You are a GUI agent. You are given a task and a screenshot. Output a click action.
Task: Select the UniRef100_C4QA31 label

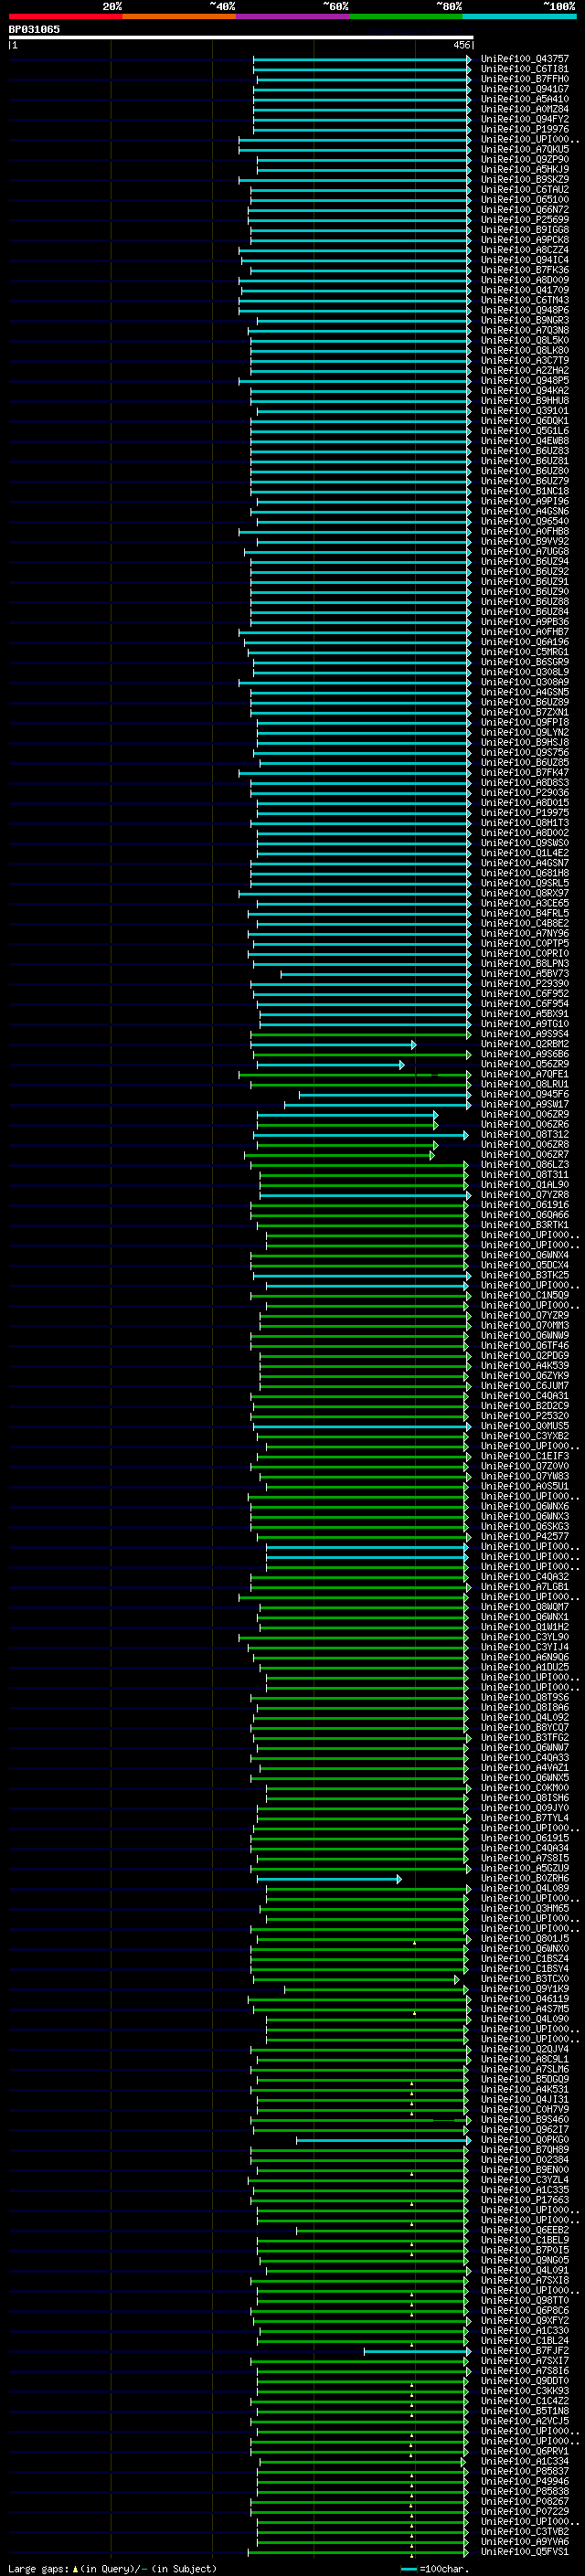click(x=525, y=1395)
